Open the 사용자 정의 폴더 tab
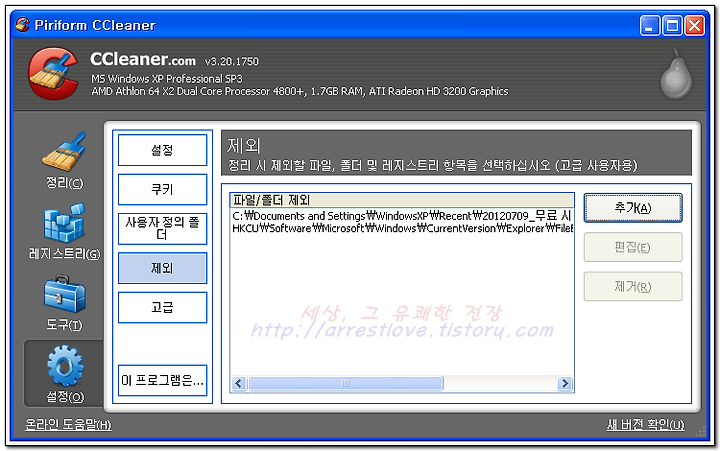This screenshot has height=451, width=720. [162, 229]
